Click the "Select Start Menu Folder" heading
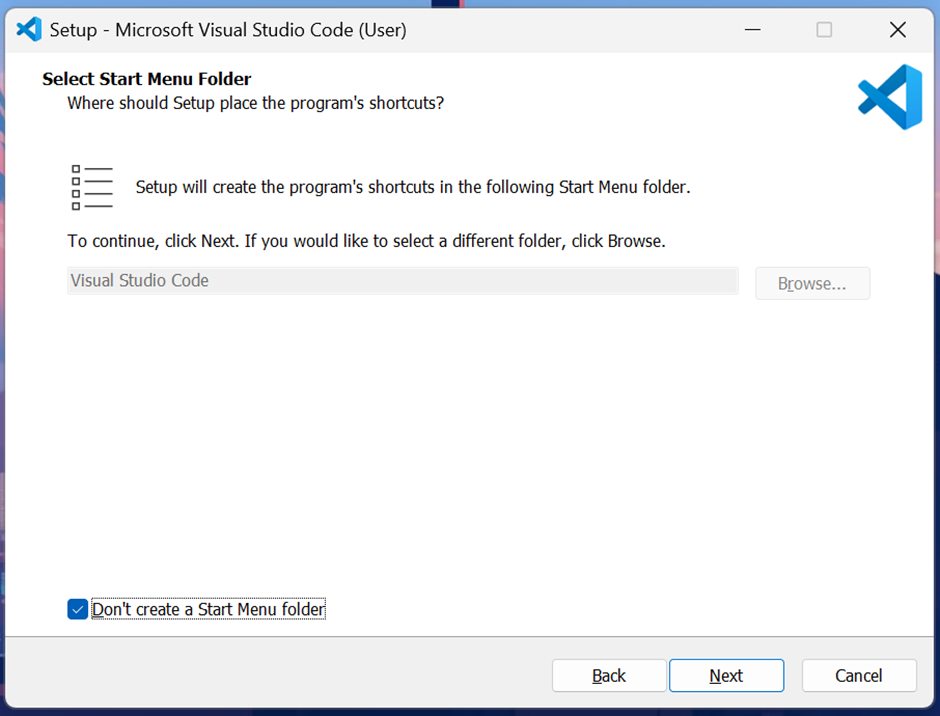 (x=147, y=79)
